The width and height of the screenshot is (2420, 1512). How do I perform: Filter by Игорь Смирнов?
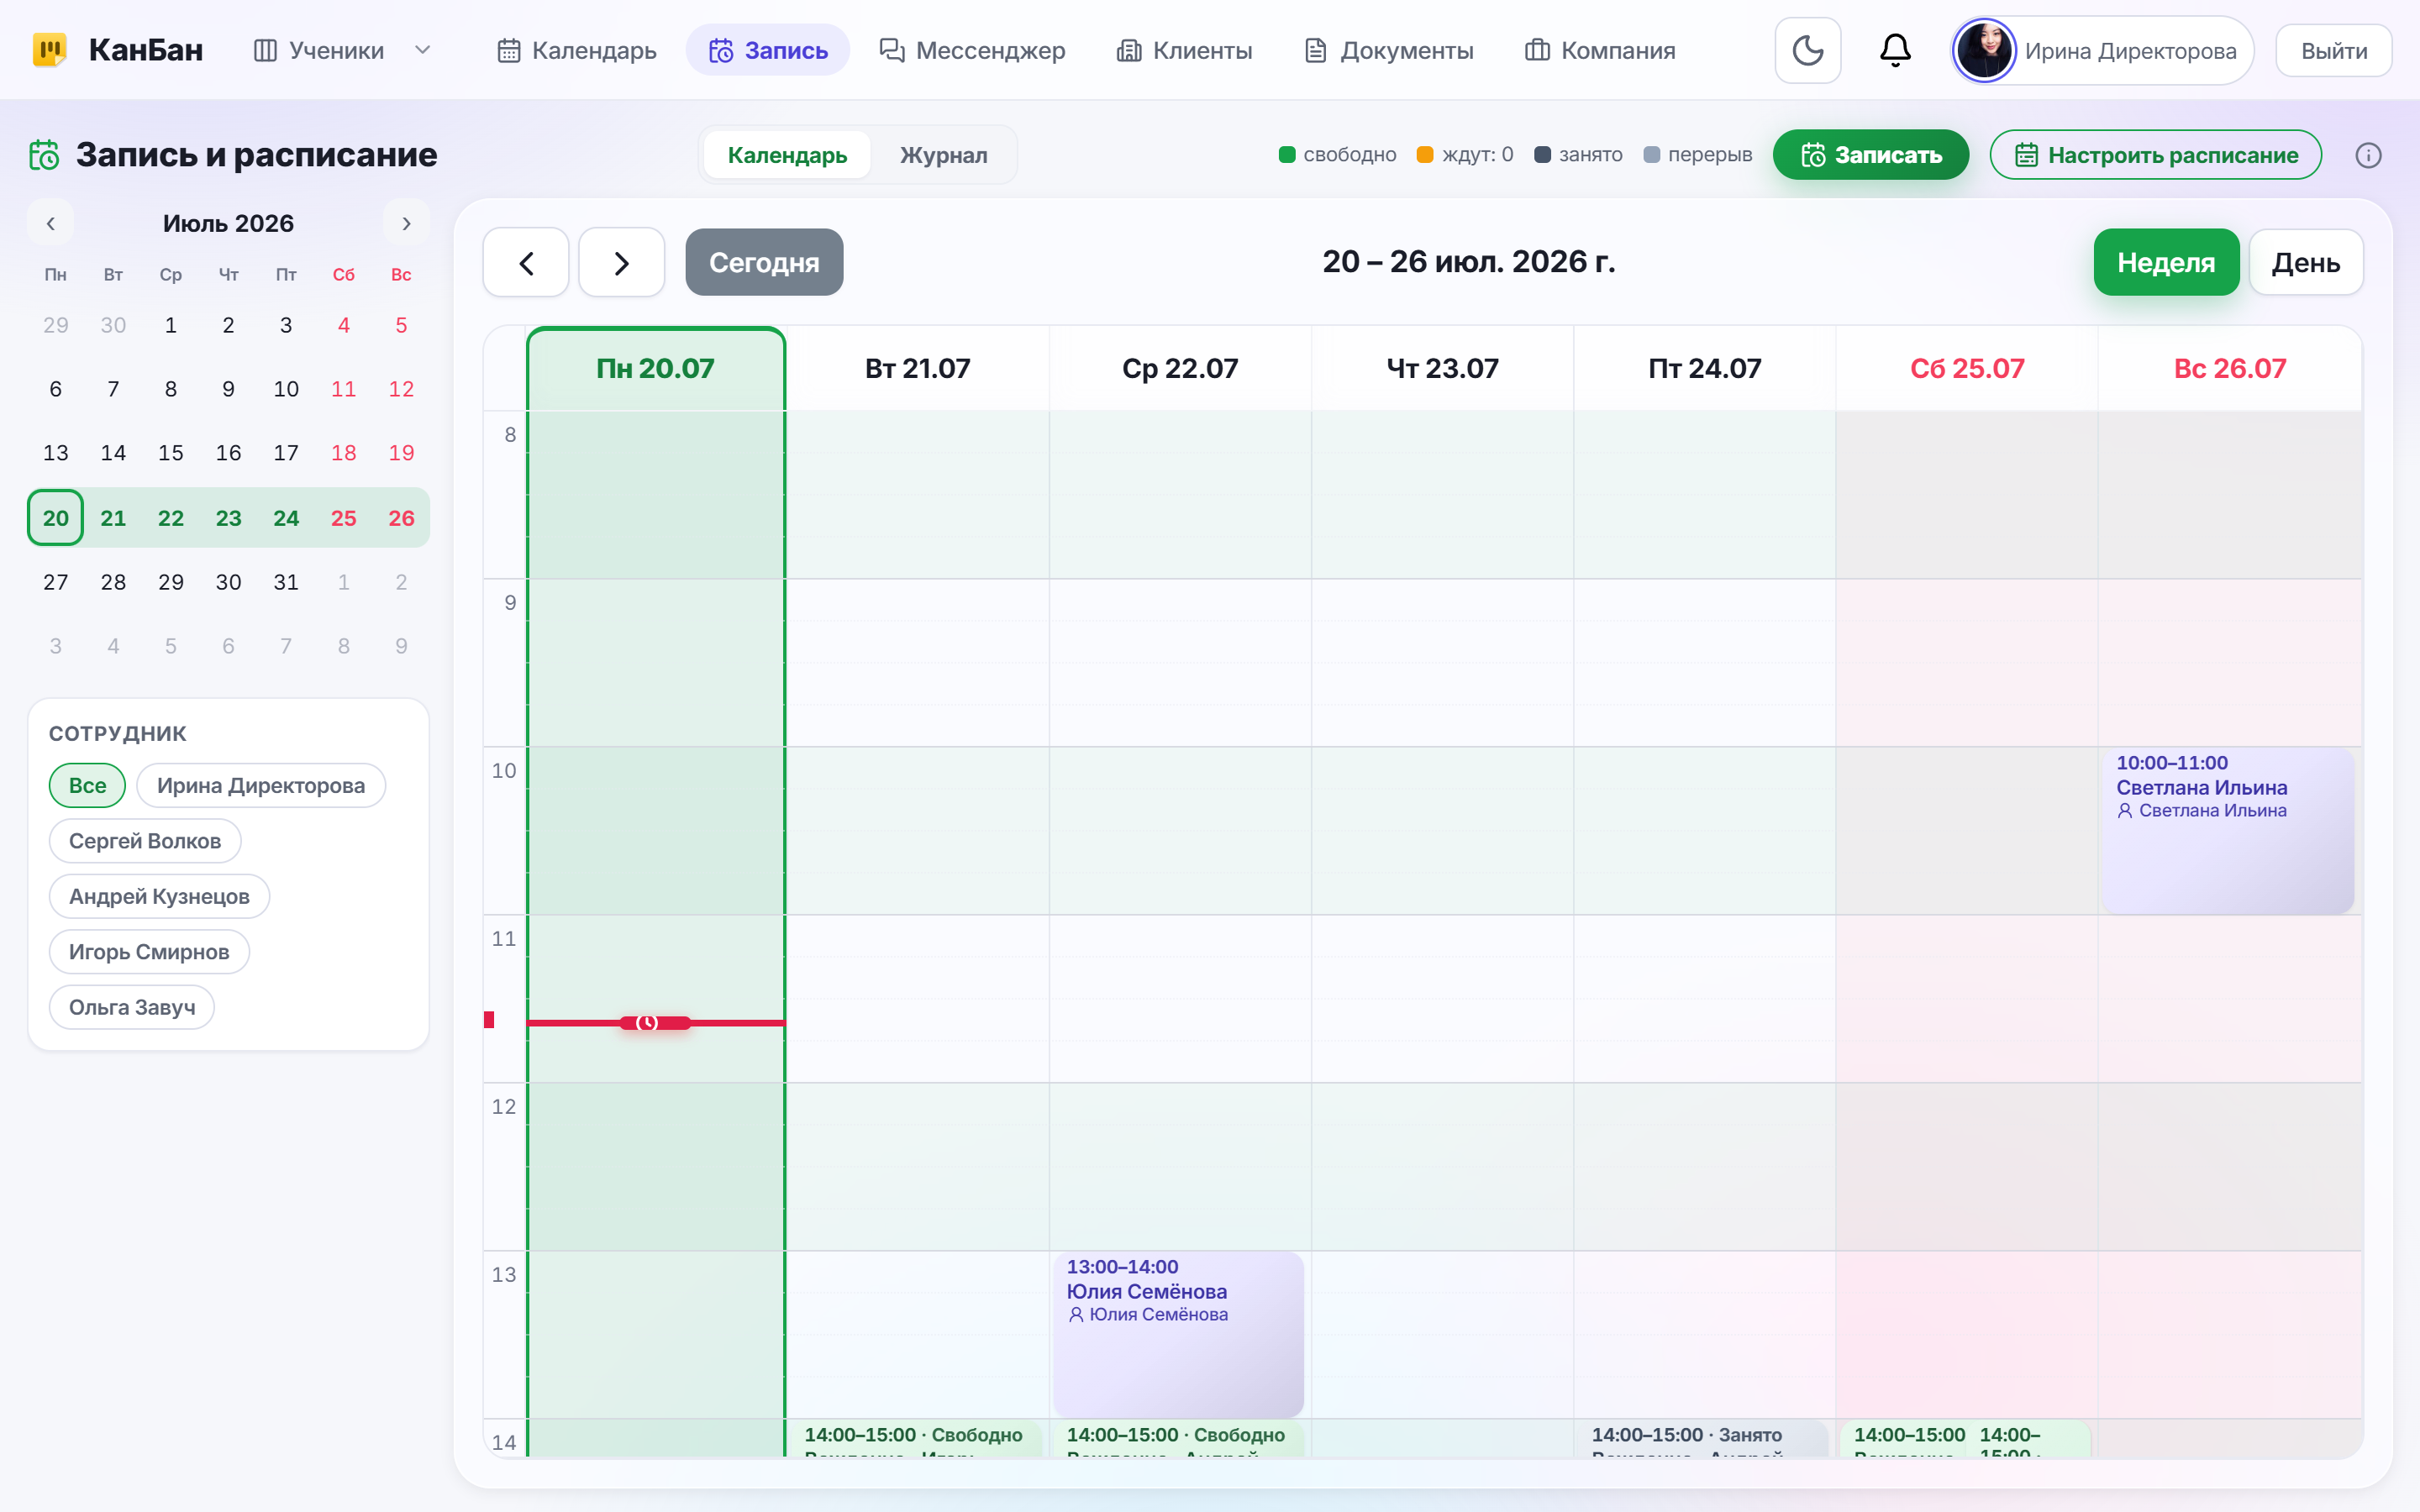(x=149, y=952)
